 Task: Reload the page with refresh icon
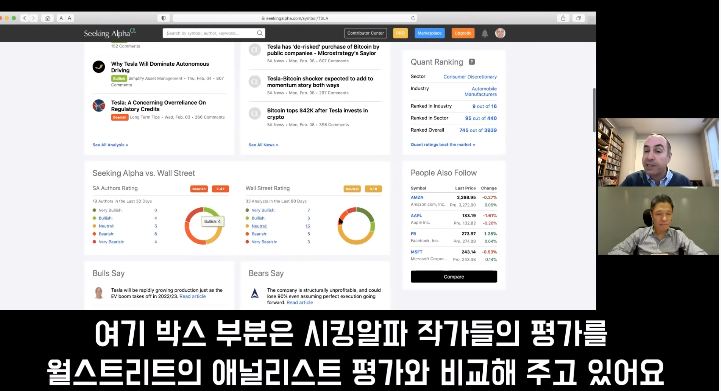point(413,18)
